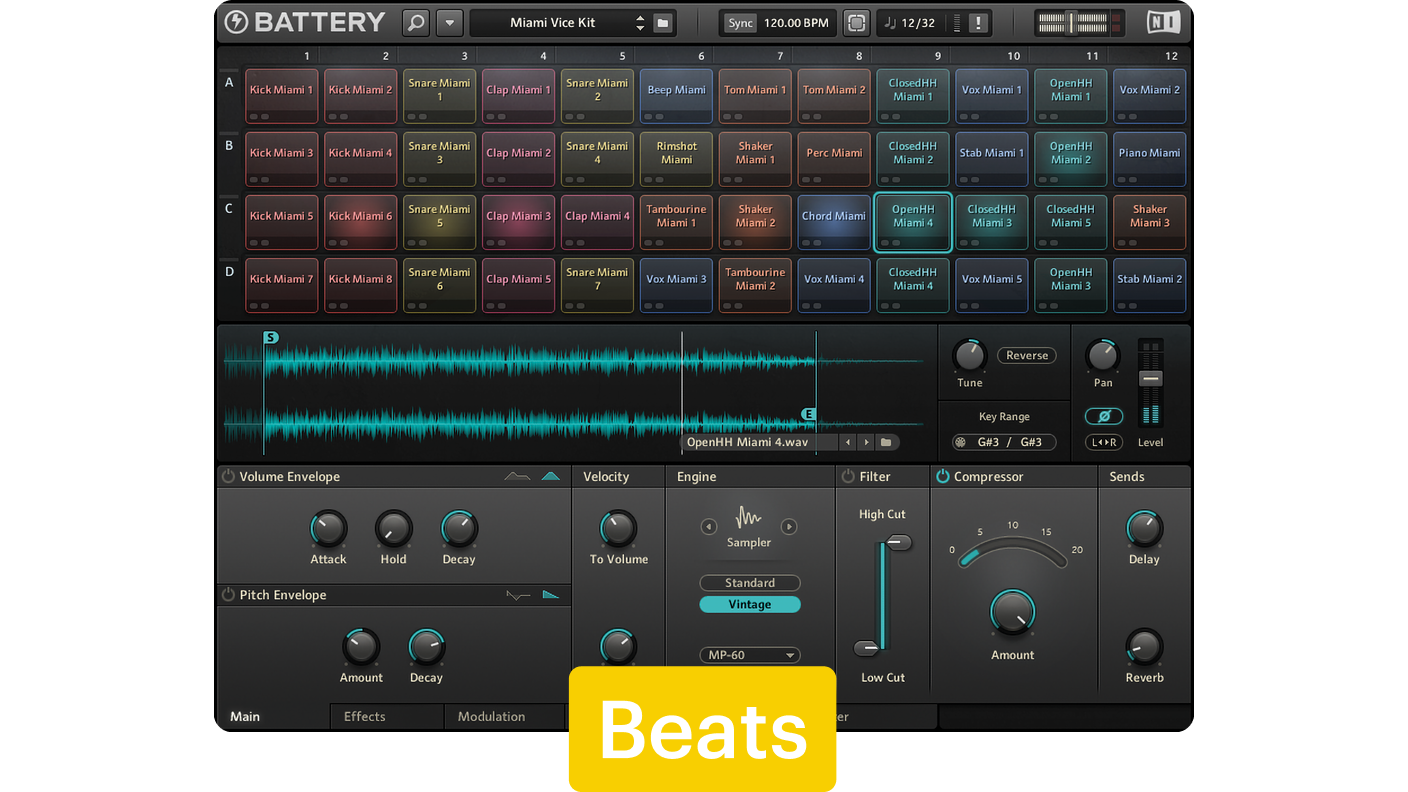Image resolution: width=1408 pixels, height=792 pixels.
Task: Select the AHD volume envelope shape icon
Action: pyautogui.click(x=517, y=477)
